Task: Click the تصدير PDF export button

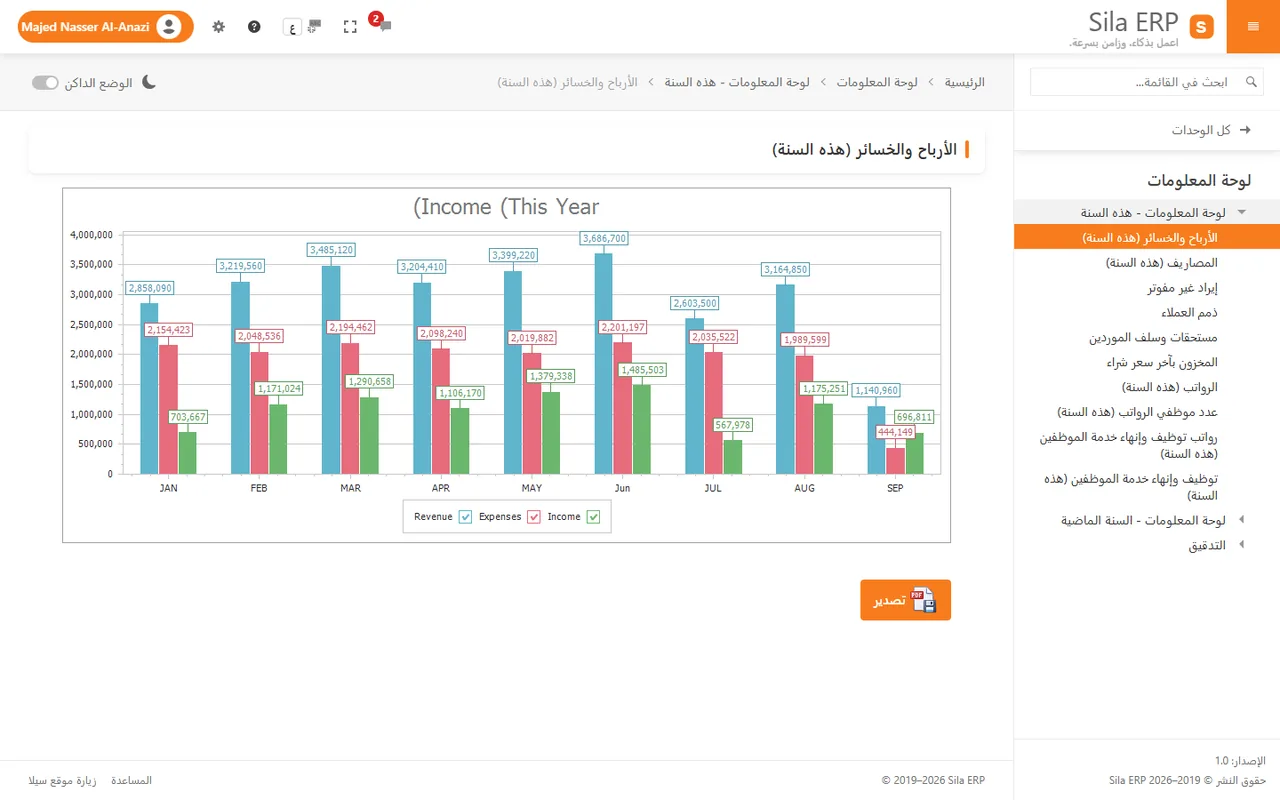Action: (905, 600)
